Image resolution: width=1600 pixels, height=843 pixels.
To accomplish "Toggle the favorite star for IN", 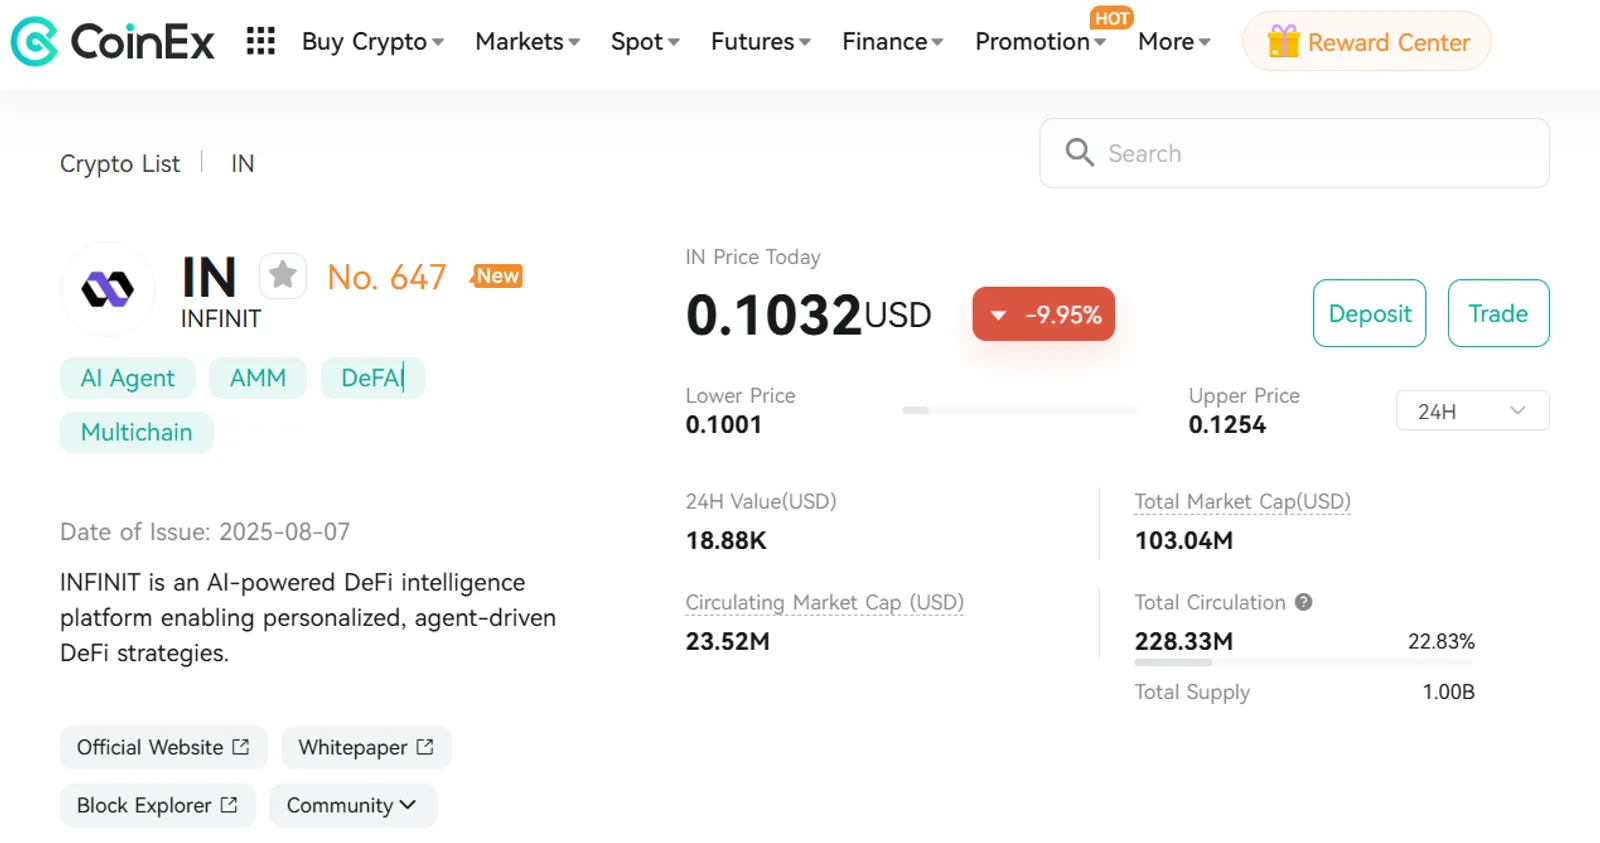I will [283, 275].
